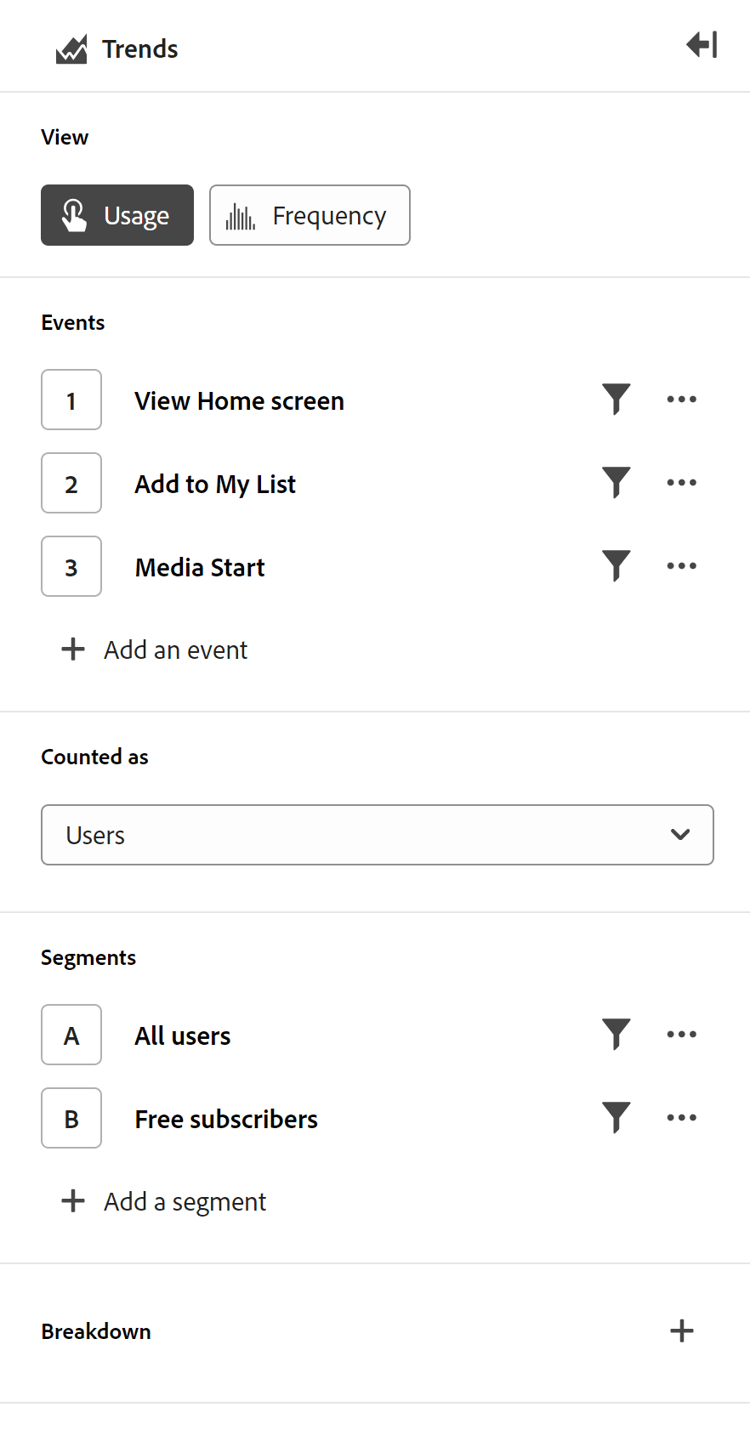This screenshot has height=1441, width=750.
Task: Switch to Frequency view
Action: [x=309, y=215]
